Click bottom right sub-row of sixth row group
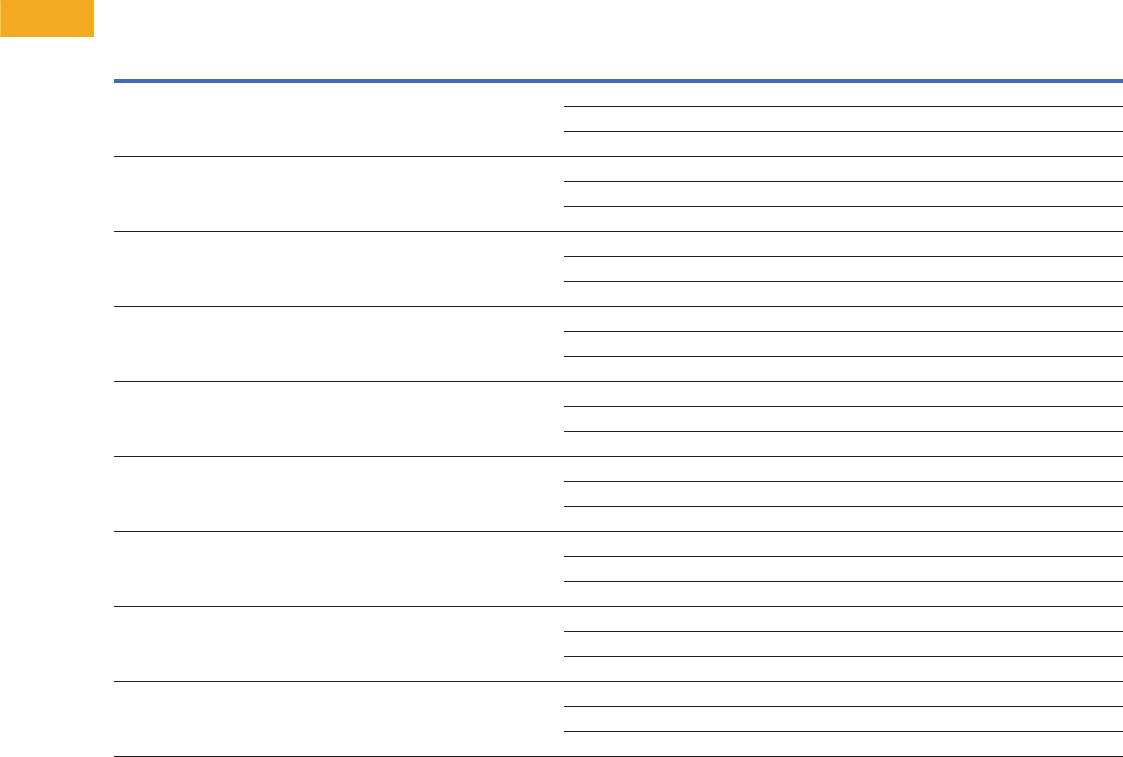The width and height of the screenshot is (1123, 757). pyautogui.click(x=842, y=519)
